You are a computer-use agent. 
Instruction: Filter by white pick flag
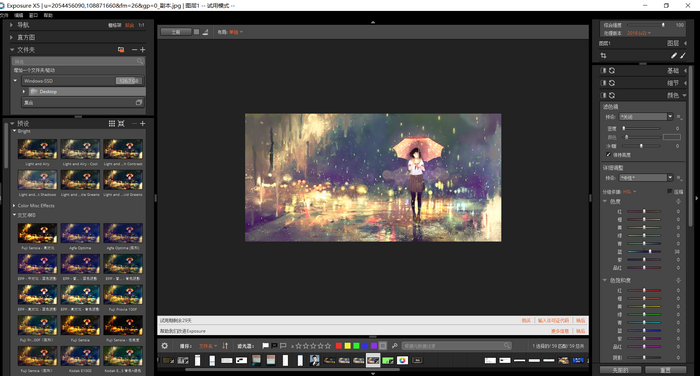[x=266, y=346]
